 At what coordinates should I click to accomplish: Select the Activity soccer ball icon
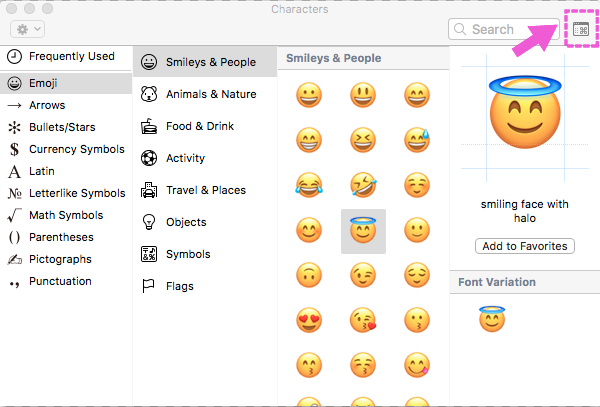(x=149, y=158)
